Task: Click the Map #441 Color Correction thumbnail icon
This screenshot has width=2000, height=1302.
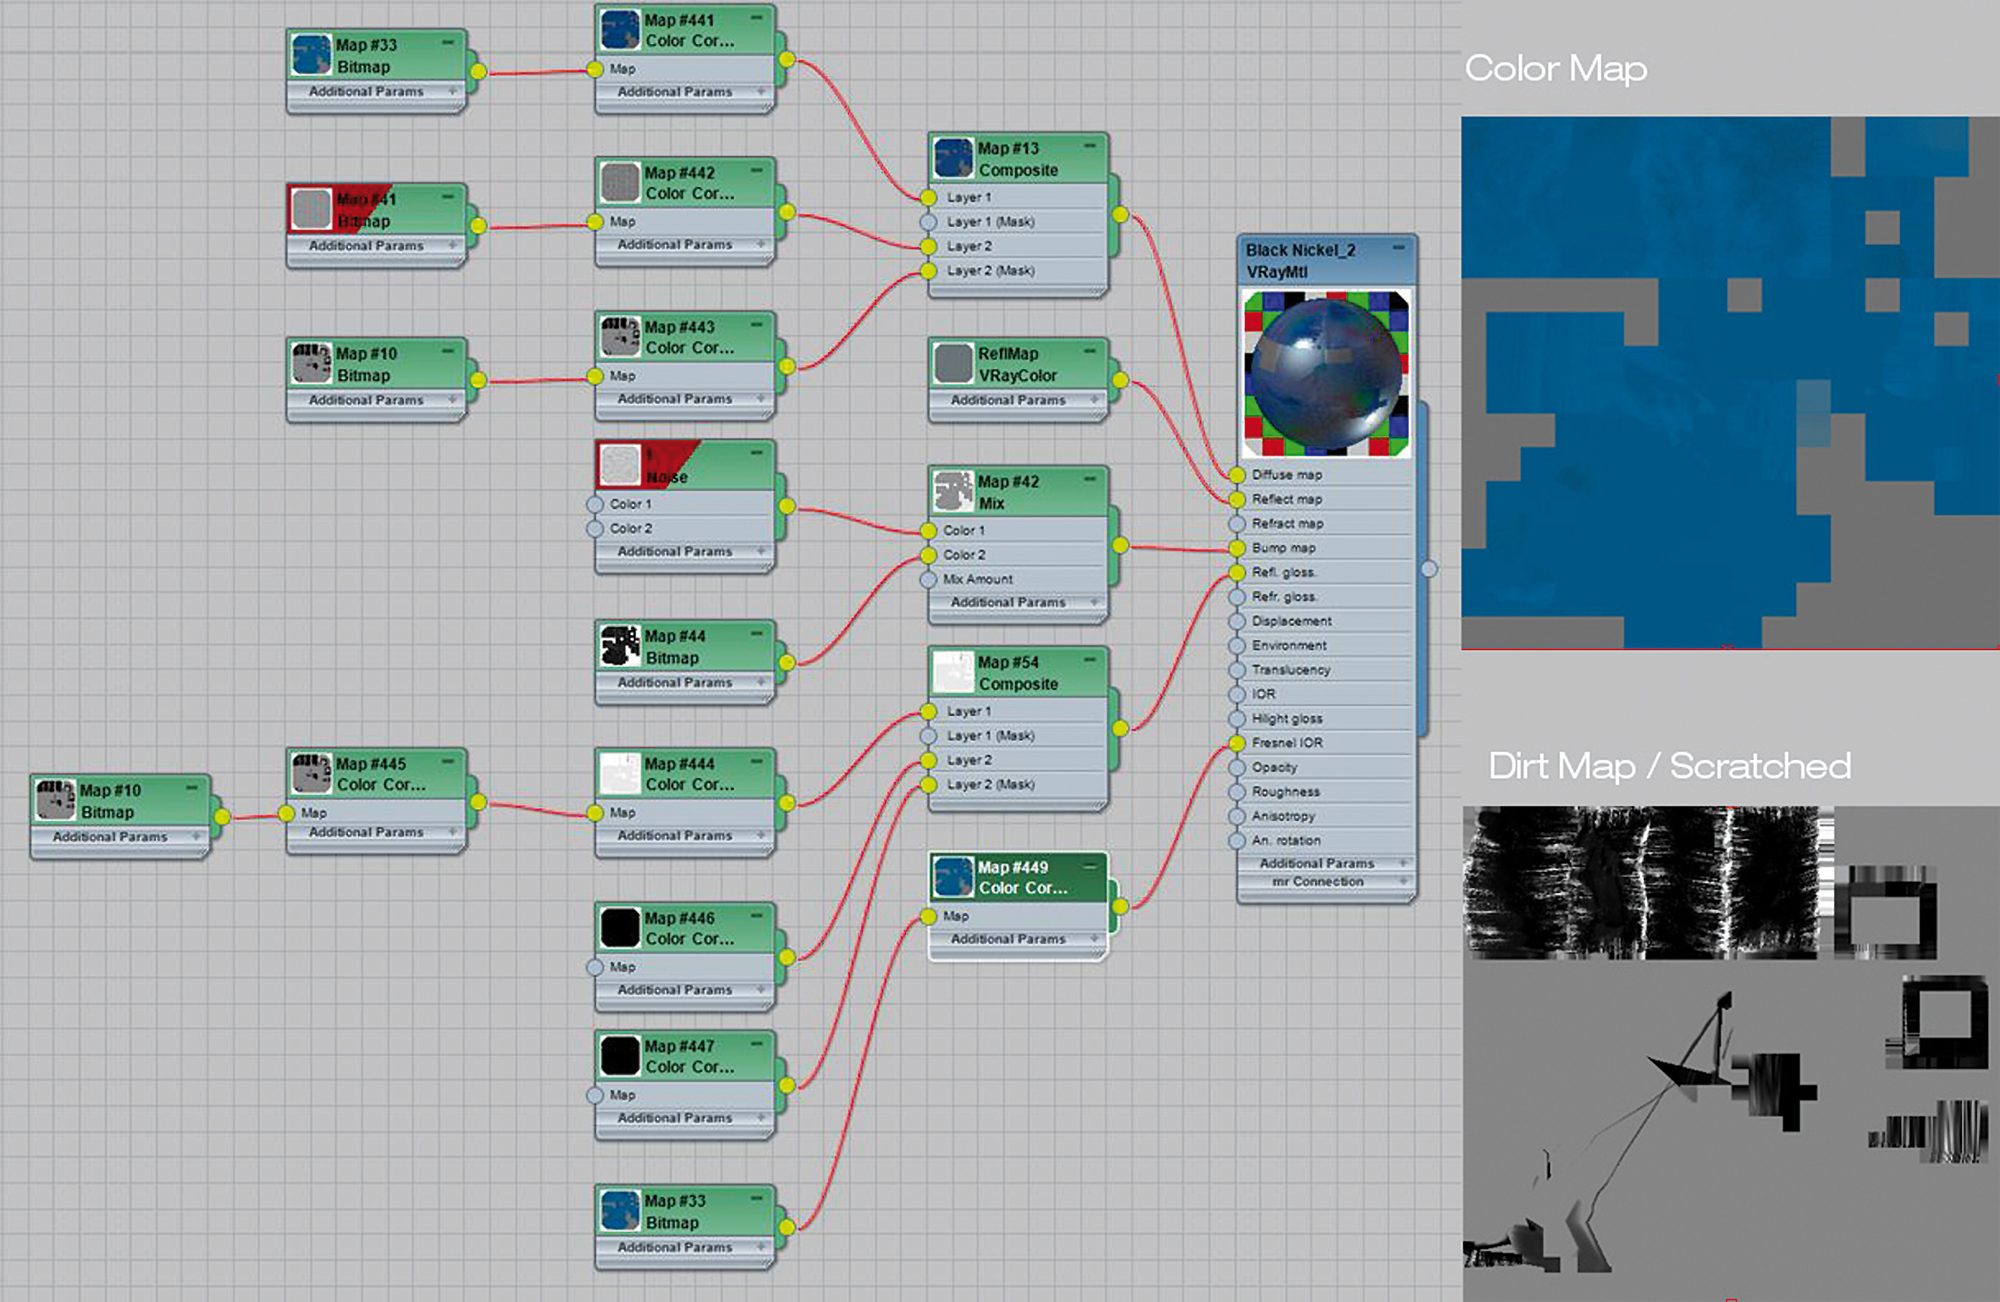Action: 620,30
